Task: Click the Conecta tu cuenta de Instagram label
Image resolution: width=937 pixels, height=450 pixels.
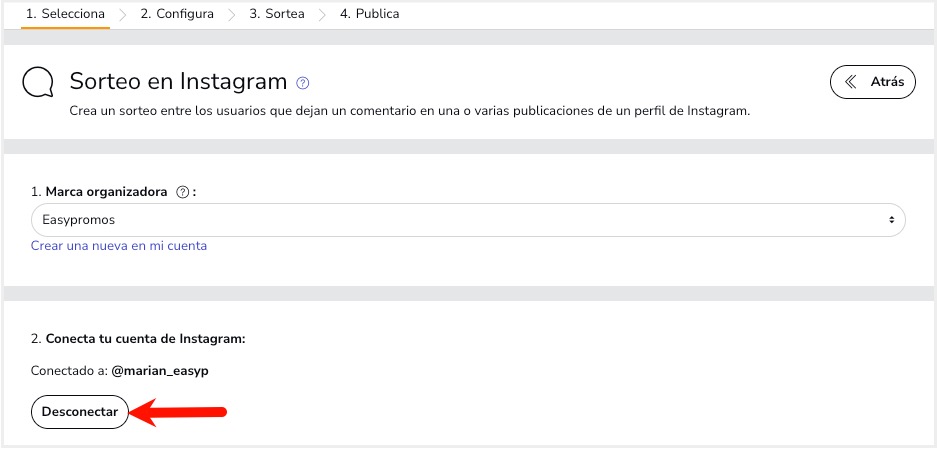Action: (145, 339)
